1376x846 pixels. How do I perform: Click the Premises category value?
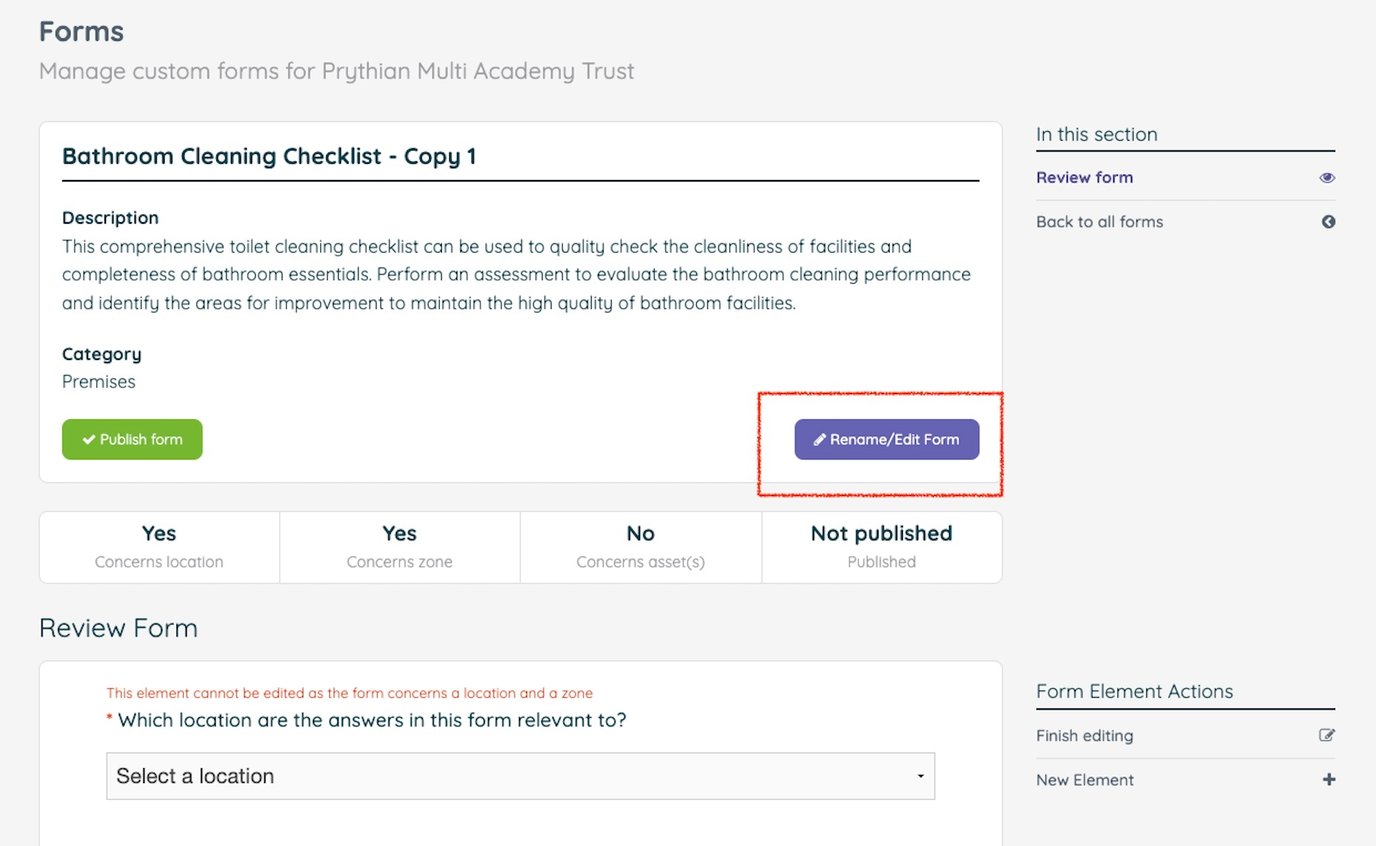point(98,382)
